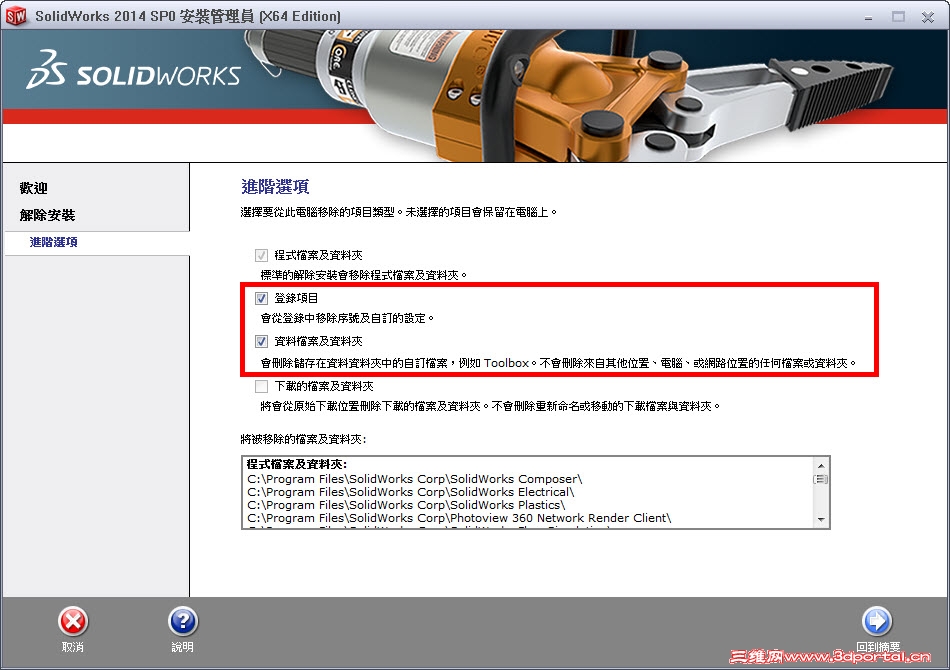The width and height of the screenshot is (950, 670).
Task: Toggle the 程式檔案及資料夾 checkbox
Action: (261, 255)
